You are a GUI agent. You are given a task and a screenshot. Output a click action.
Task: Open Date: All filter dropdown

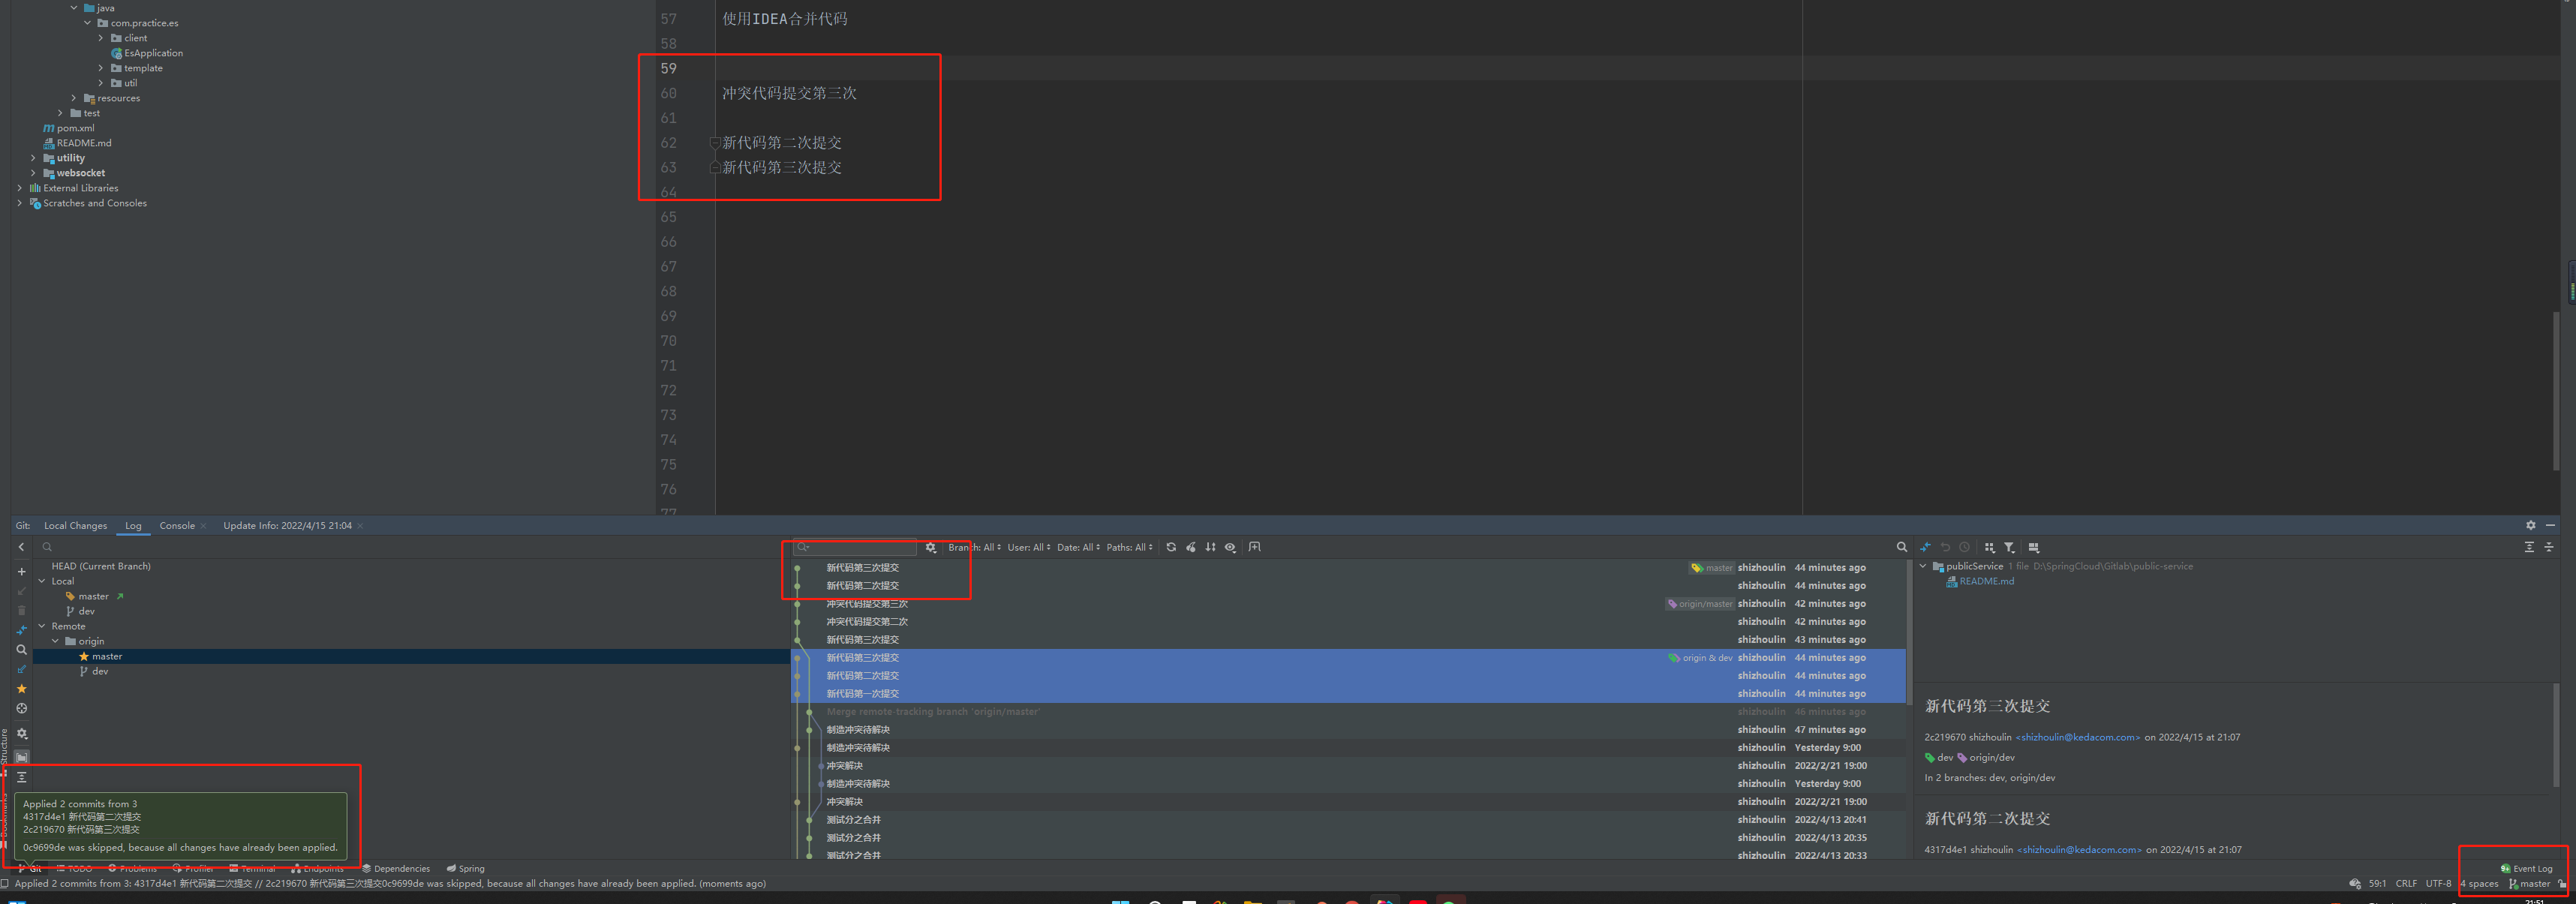click(x=1078, y=547)
